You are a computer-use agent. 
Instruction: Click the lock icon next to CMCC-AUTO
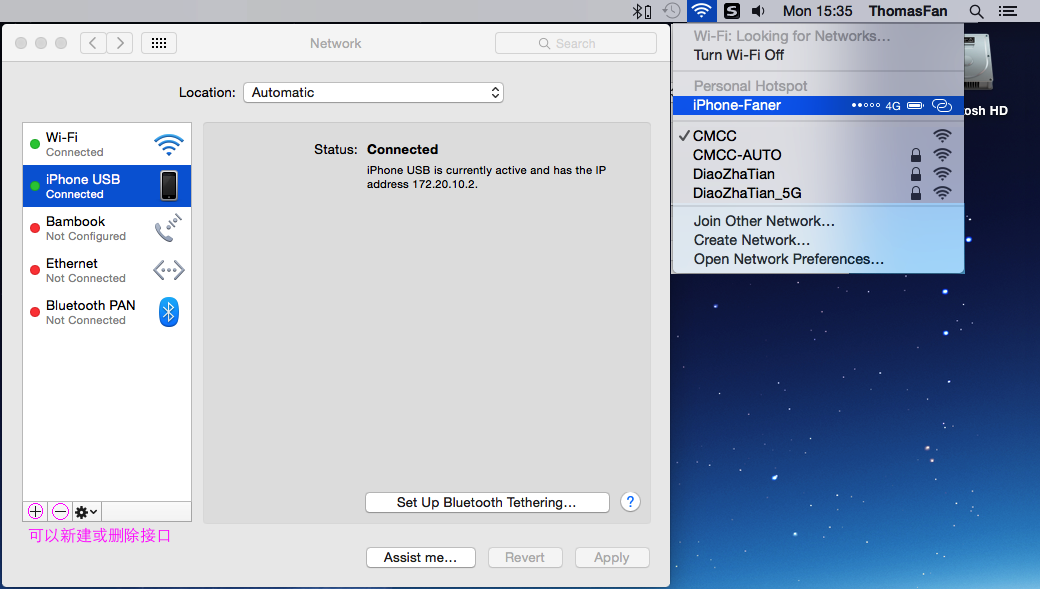click(915, 155)
